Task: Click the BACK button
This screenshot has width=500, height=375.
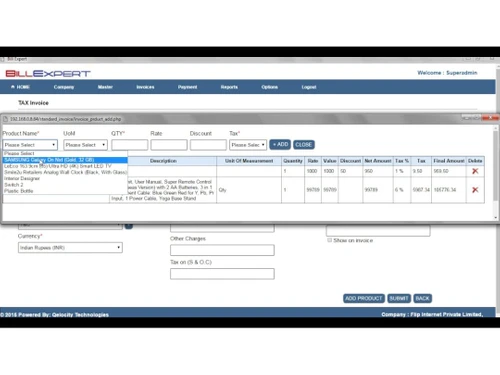Action: (422, 298)
